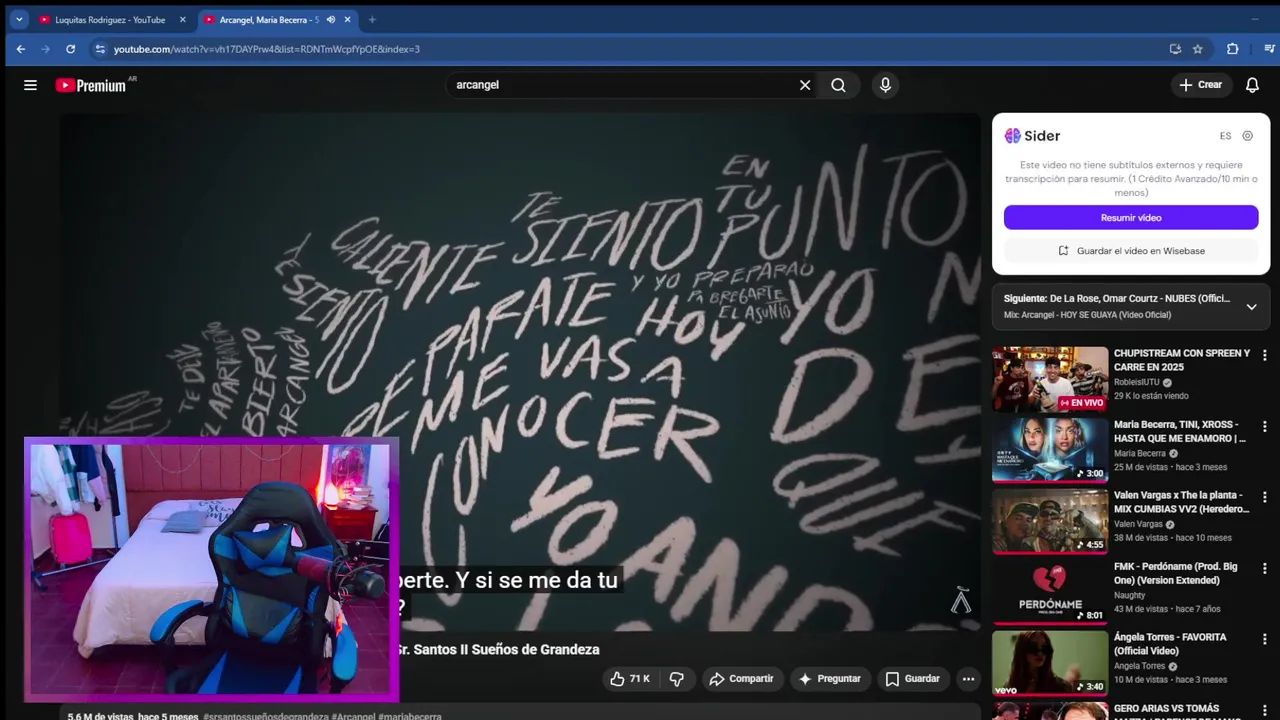Open Naughty channel link

[1130, 595]
